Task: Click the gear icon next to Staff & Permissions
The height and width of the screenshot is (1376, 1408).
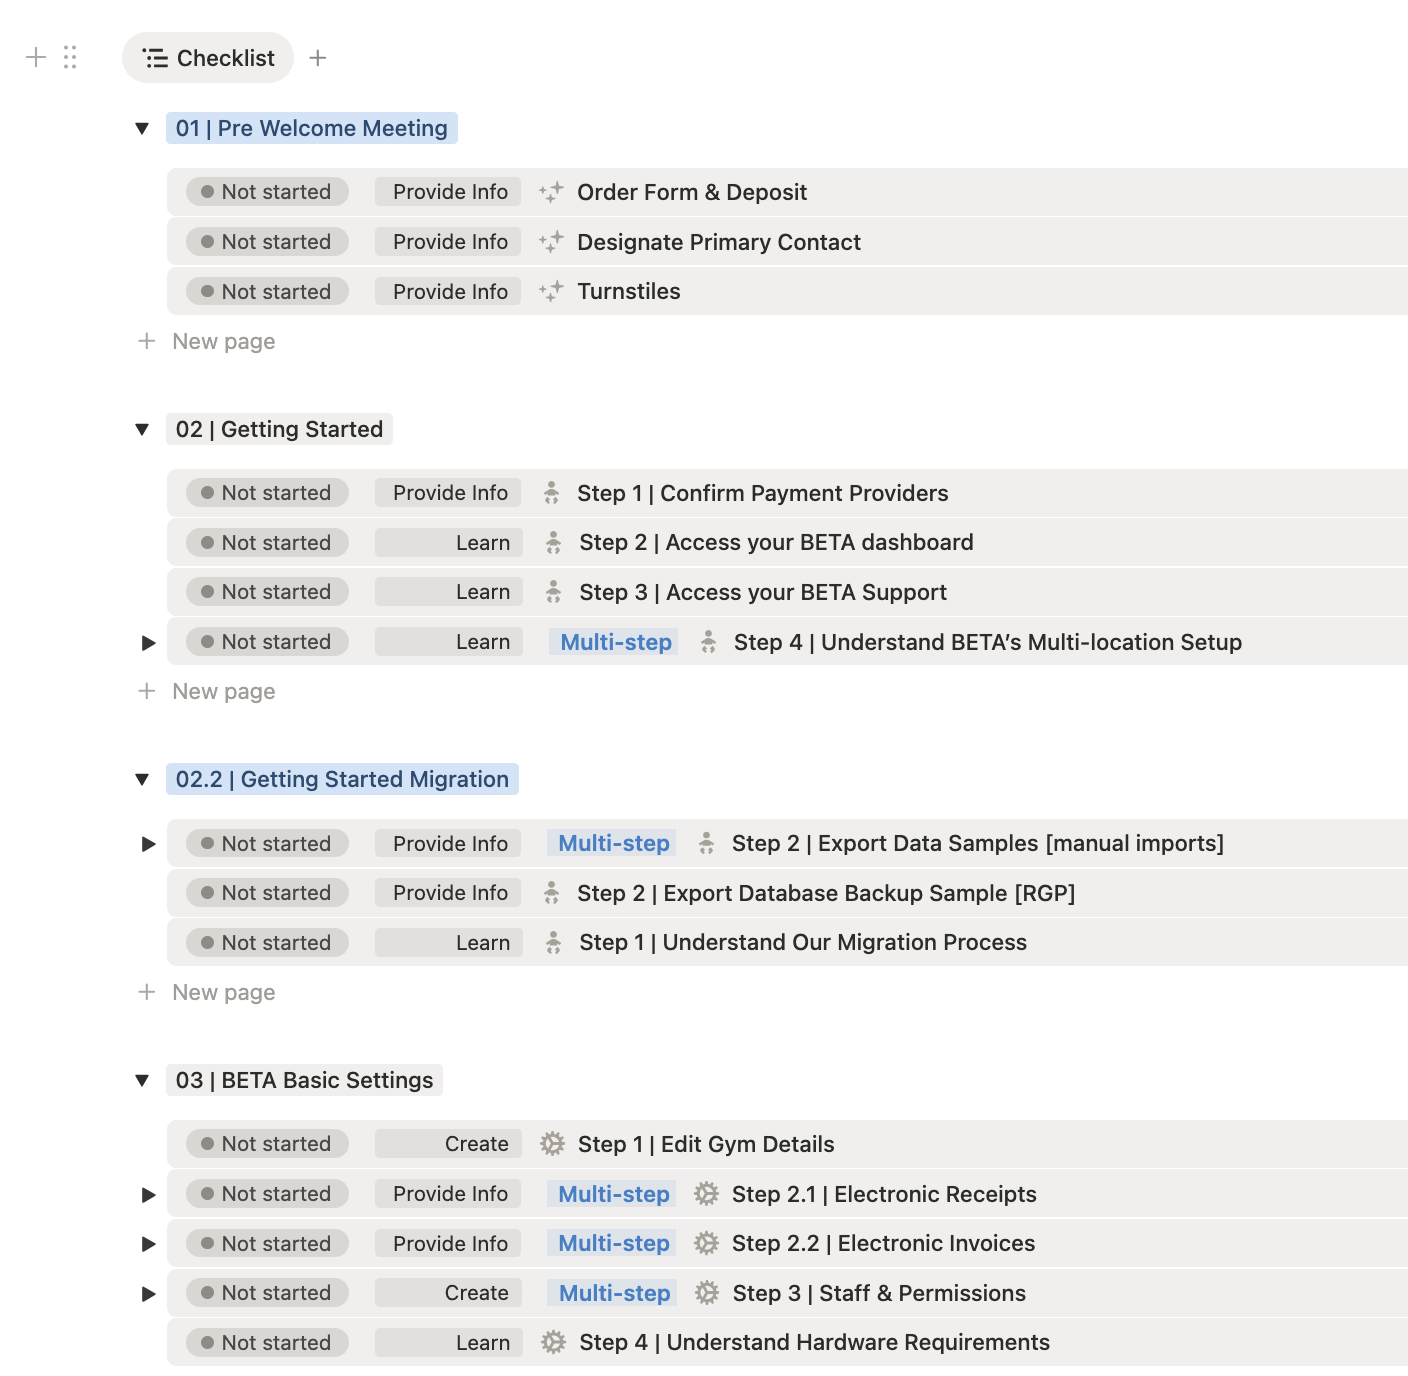Action: point(707,1293)
